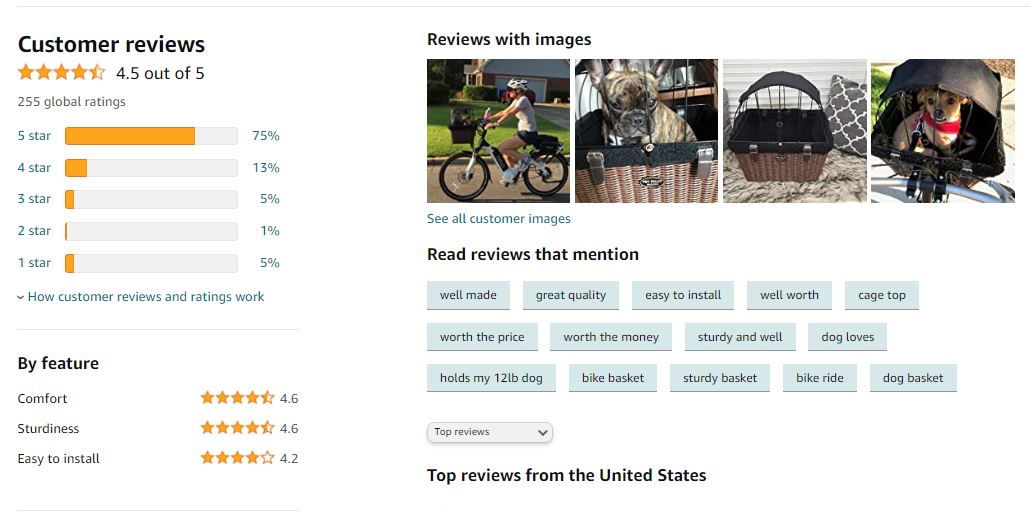Click the Sturdiness feature star rating
Image resolution: width=1030 pixels, height=522 pixels.
[237, 428]
